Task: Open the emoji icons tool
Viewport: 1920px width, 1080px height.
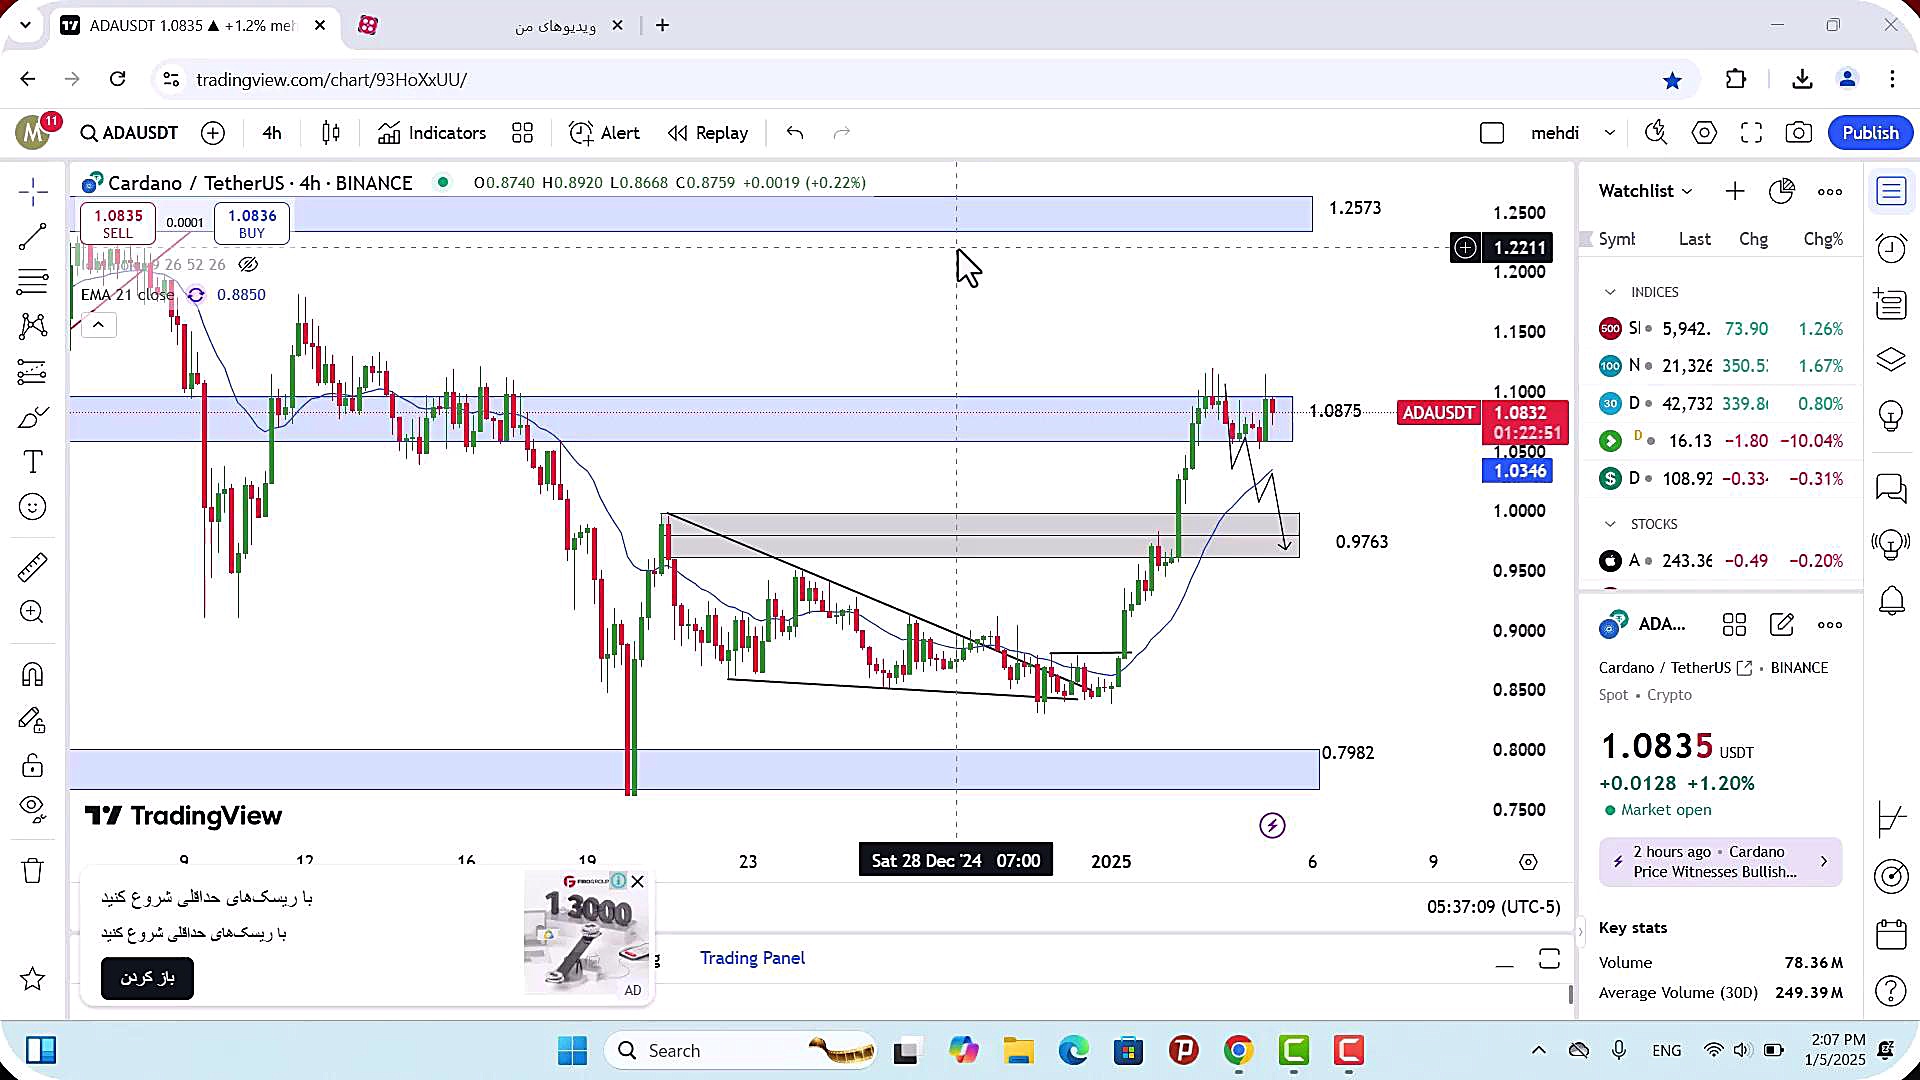Action: pos(33,507)
